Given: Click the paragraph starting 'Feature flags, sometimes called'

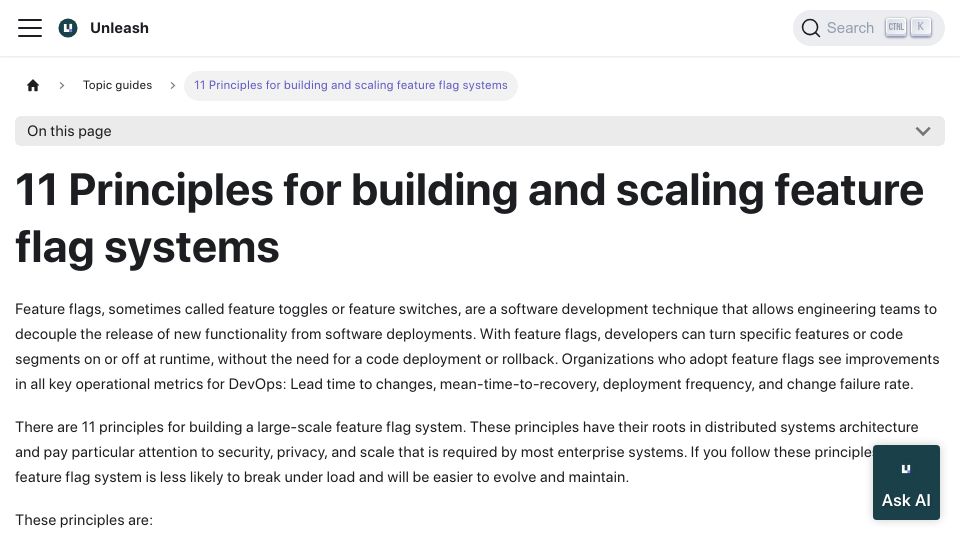Looking at the screenshot, I should [478, 347].
